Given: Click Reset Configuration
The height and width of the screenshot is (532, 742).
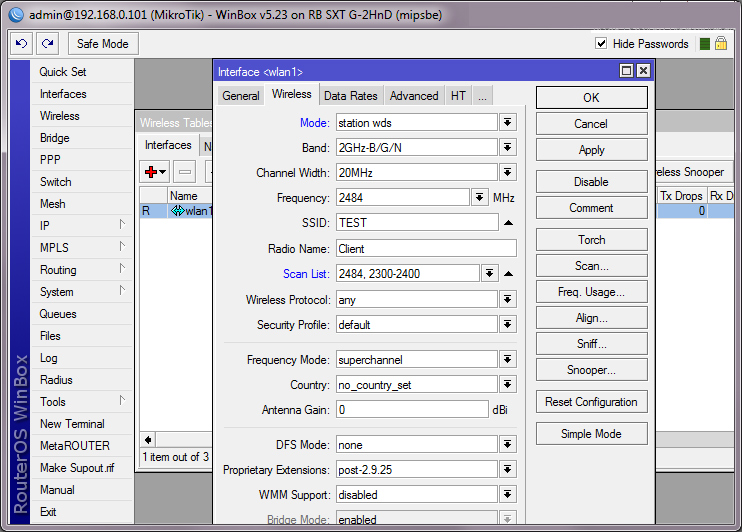Looking at the screenshot, I should coord(592,402).
